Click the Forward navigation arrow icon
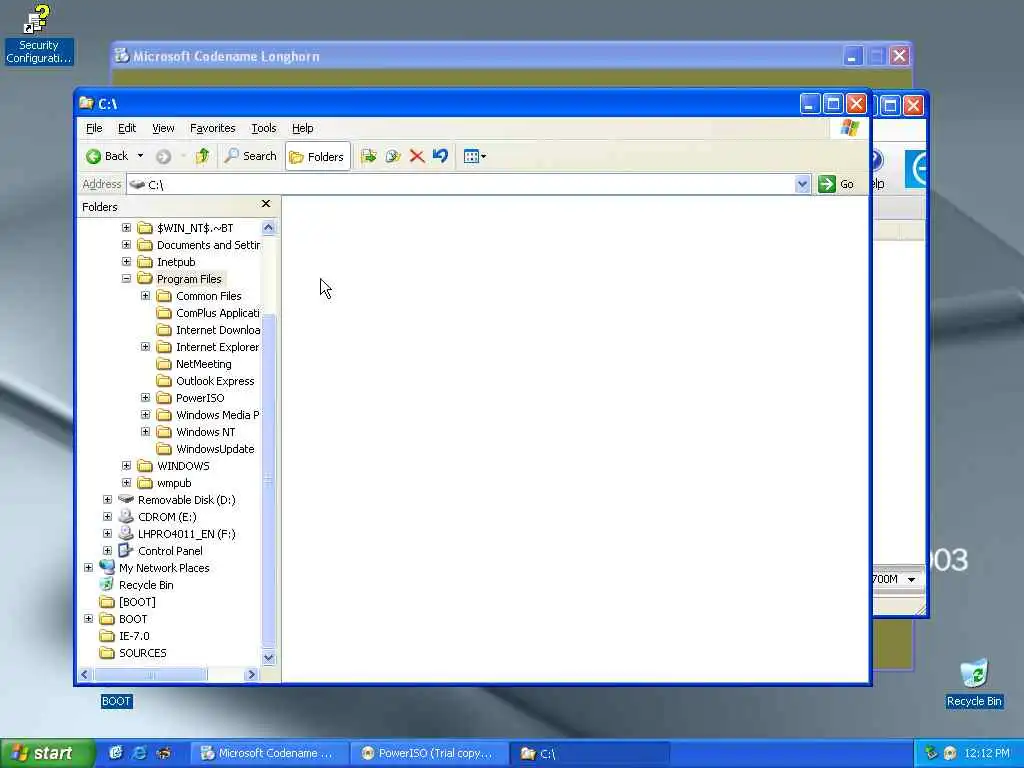 pyautogui.click(x=163, y=156)
